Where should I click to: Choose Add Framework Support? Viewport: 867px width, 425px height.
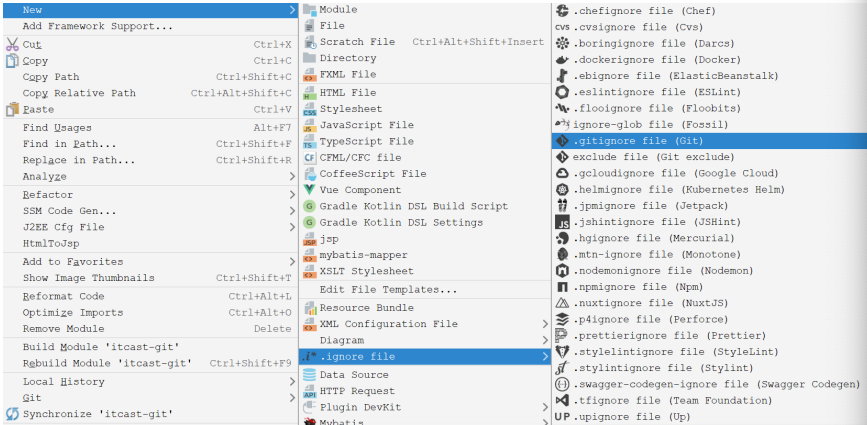click(150, 27)
